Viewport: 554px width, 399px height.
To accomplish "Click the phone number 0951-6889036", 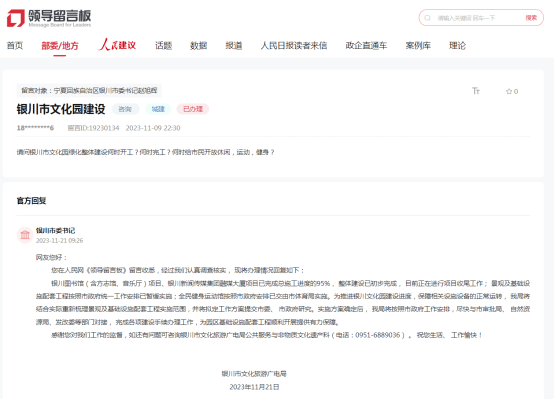I will 378,335.
